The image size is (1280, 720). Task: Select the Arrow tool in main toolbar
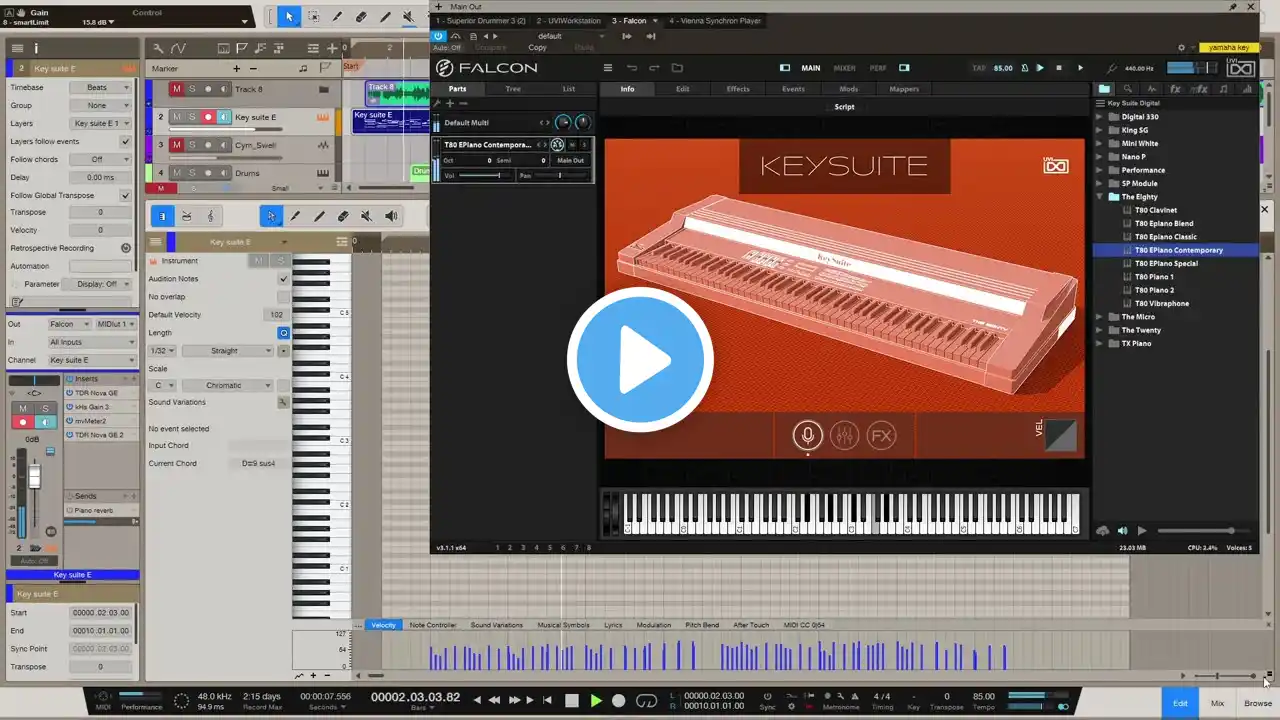[289, 17]
